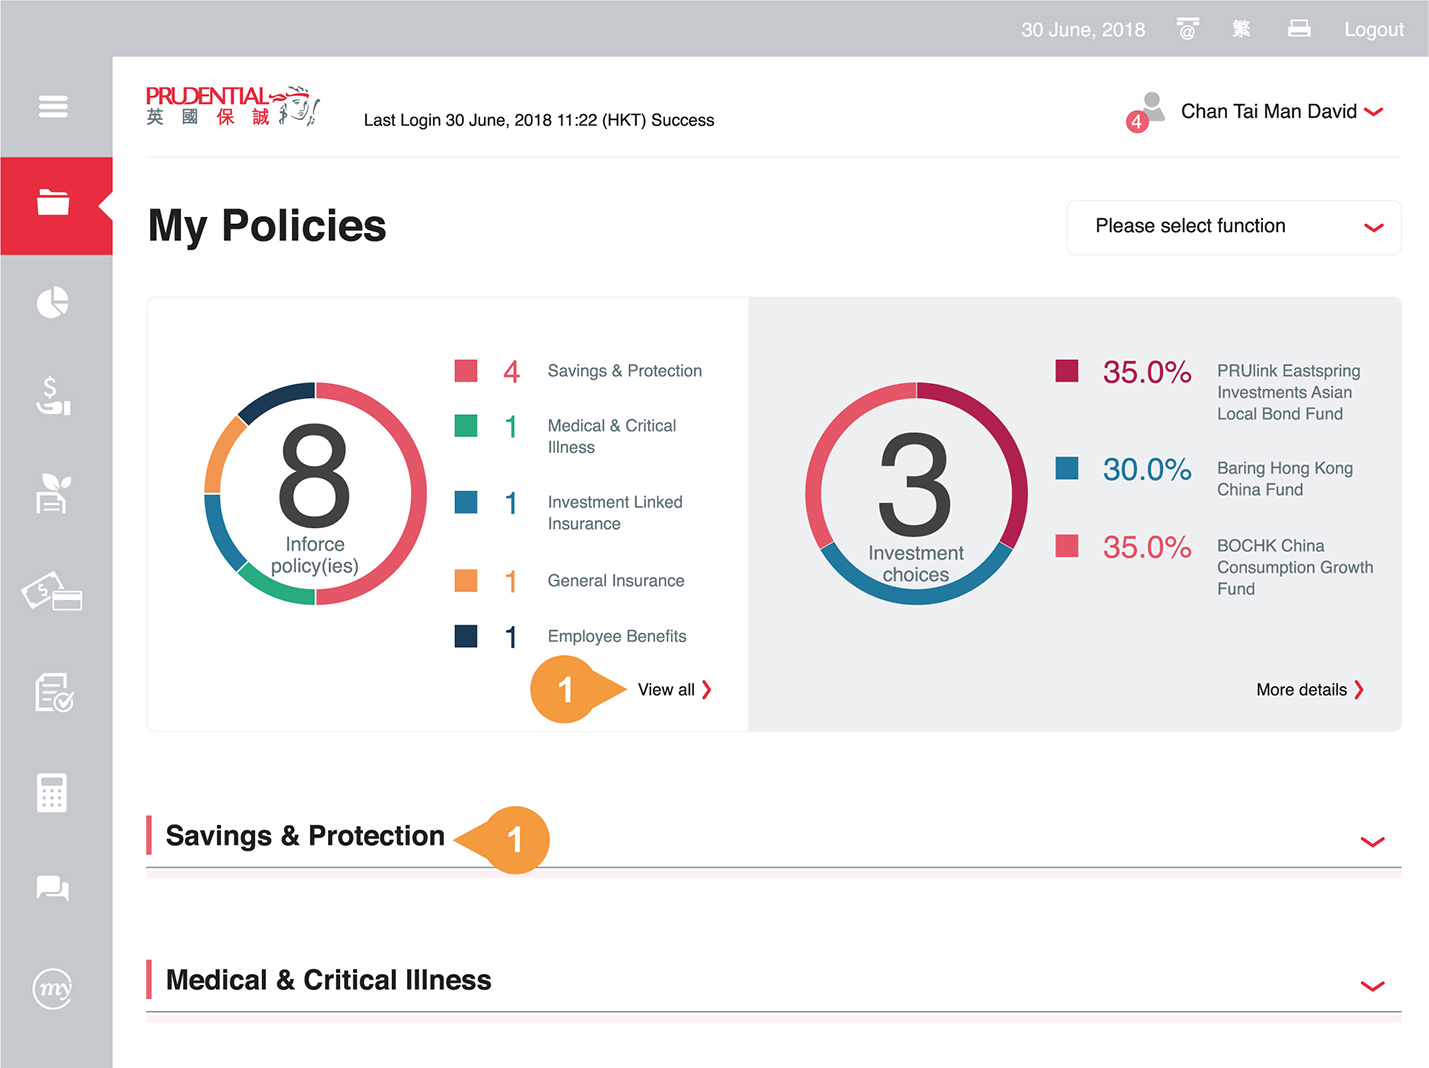This screenshot has width=1429, height=1068.
Task: Click the PRUlink Eastspring fund crimson swatch
Action: click(x=1067, y=371)
